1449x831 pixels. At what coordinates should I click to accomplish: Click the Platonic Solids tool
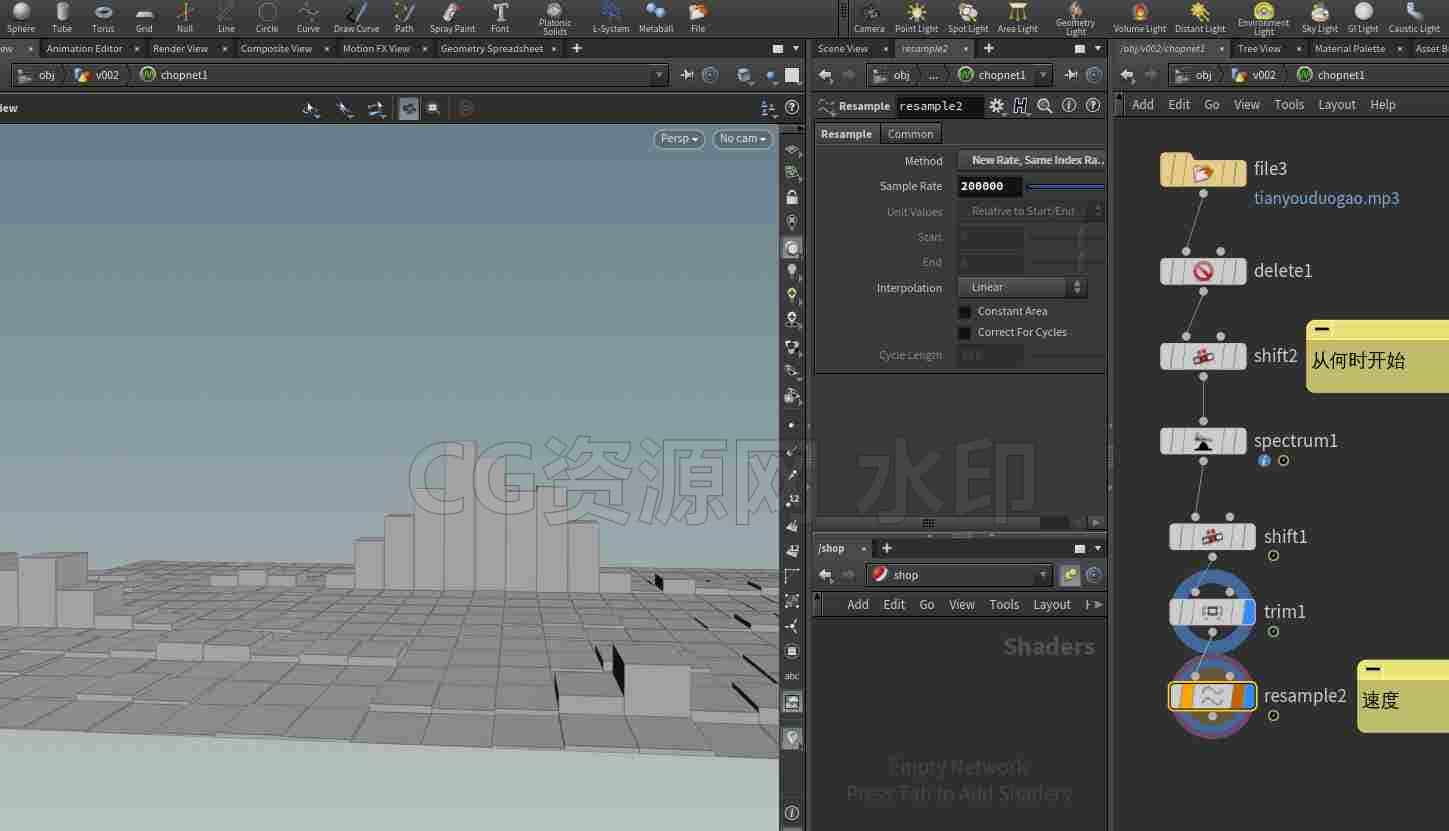[x=555, y=17]
